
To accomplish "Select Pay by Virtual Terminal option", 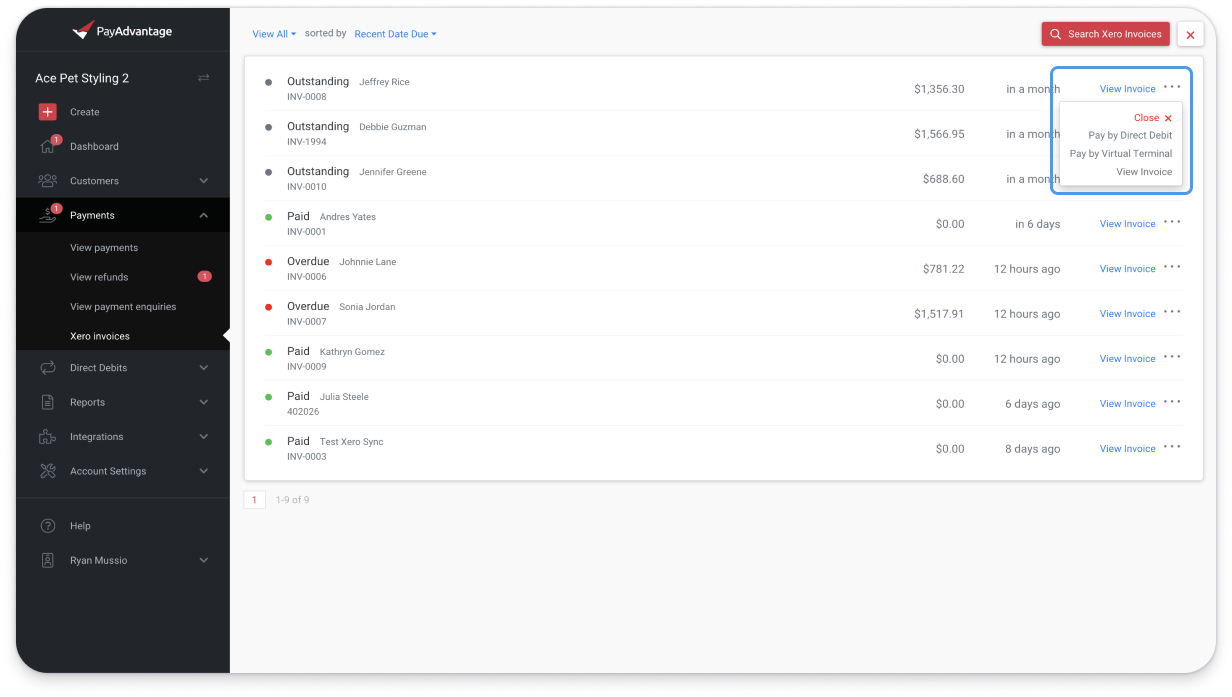I will pyautogui.click(x=1121, y=154).
